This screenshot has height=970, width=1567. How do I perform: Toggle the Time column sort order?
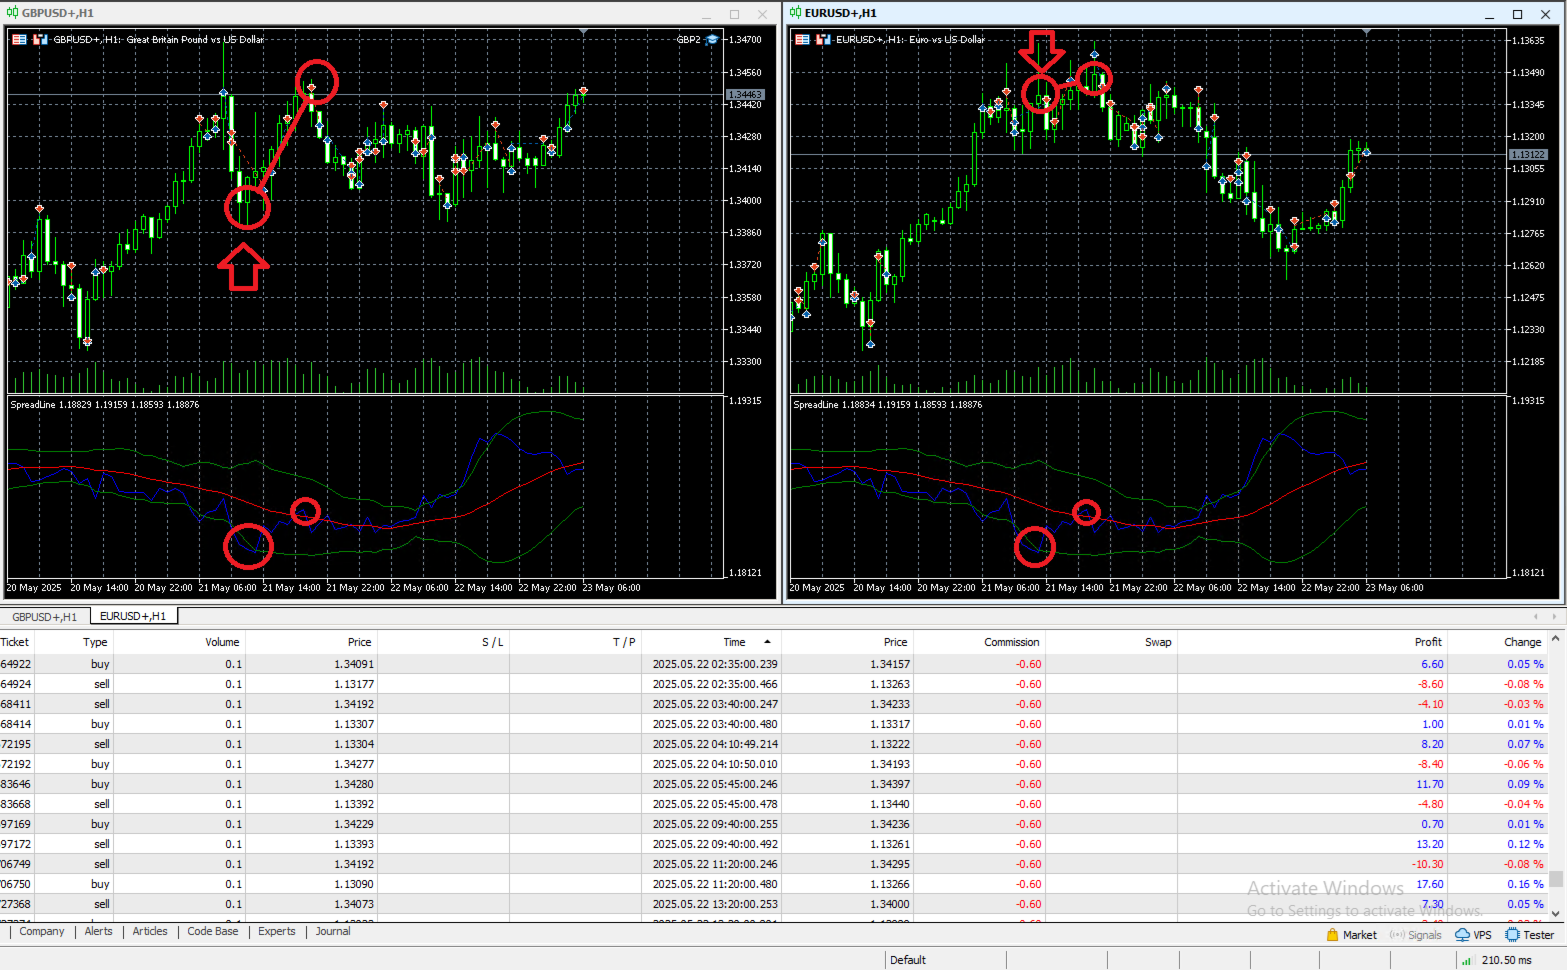[733, 641]
